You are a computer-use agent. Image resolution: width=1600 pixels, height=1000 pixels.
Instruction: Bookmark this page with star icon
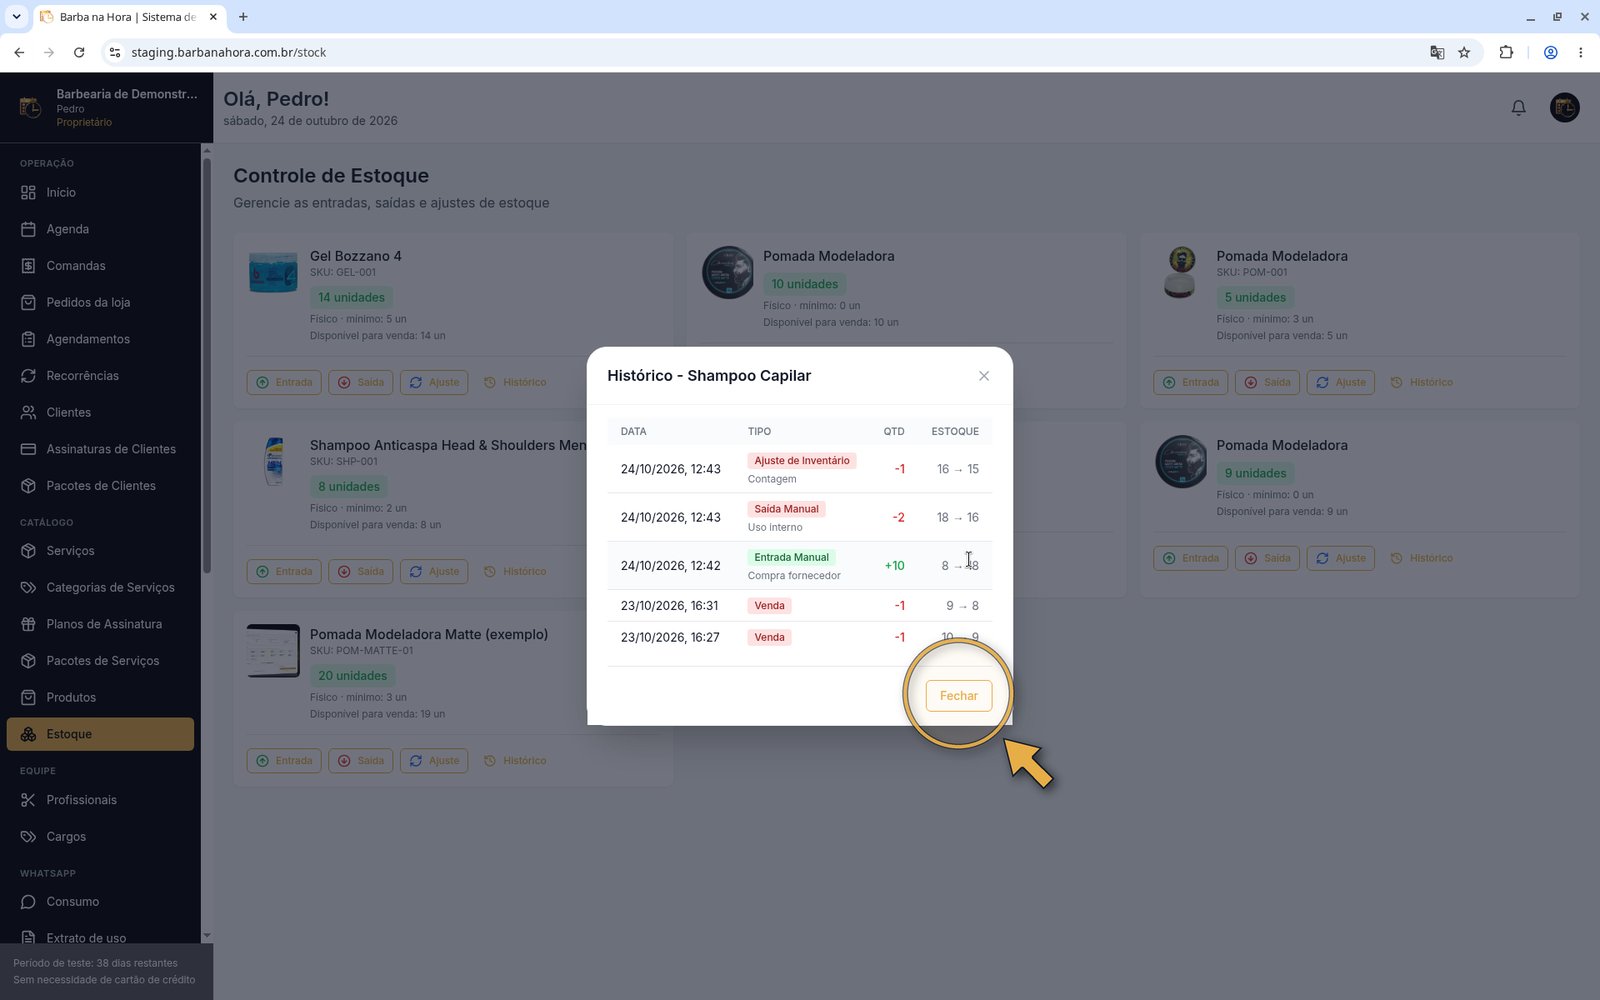[1464, 52]
